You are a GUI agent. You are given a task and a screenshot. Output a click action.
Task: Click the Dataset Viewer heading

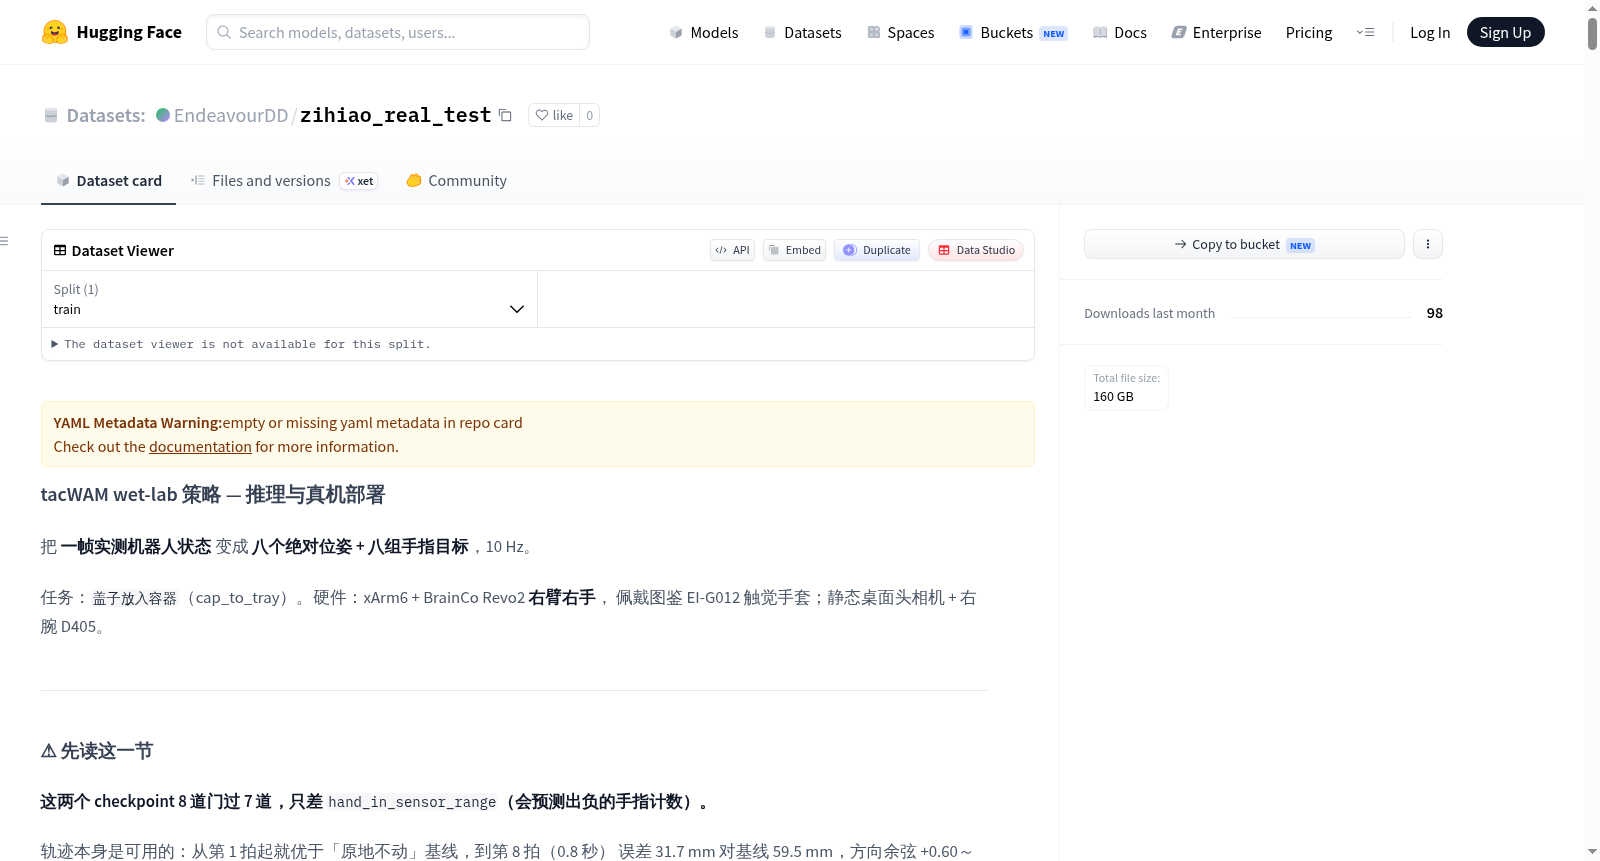(114, 250)
